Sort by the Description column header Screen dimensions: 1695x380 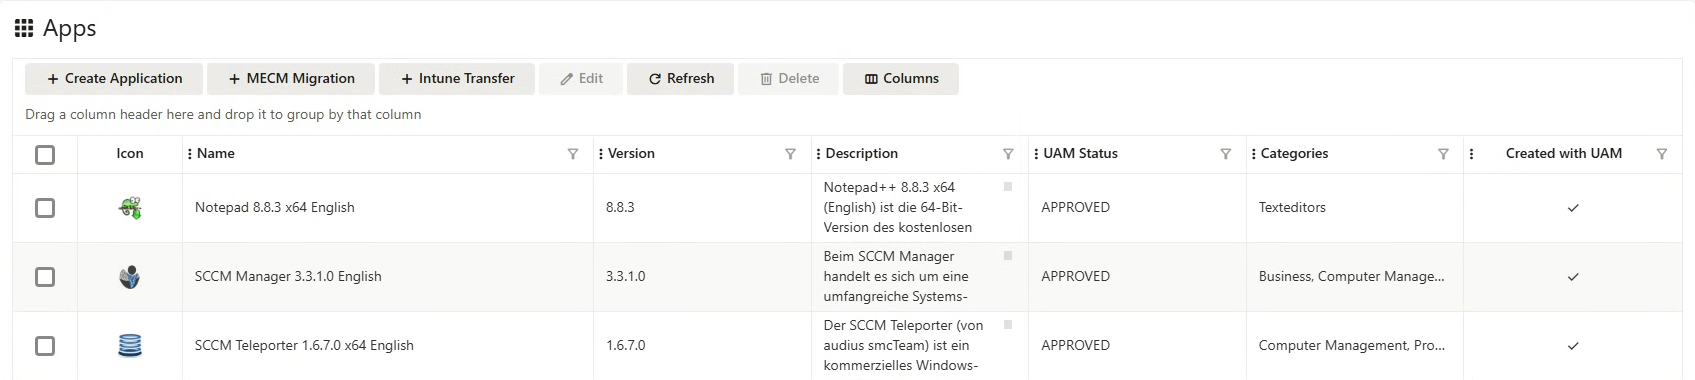pos(861,154)
